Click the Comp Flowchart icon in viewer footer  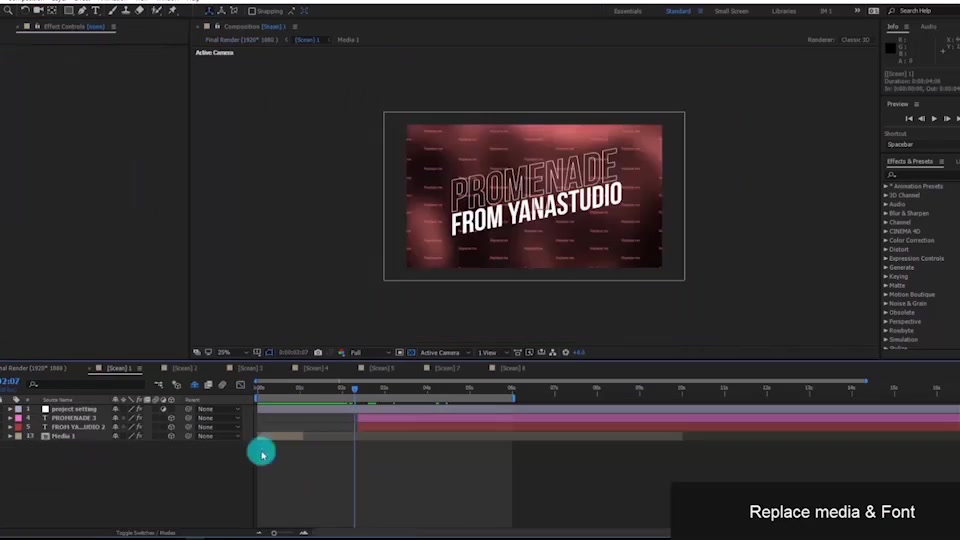[x=553, y=353]
